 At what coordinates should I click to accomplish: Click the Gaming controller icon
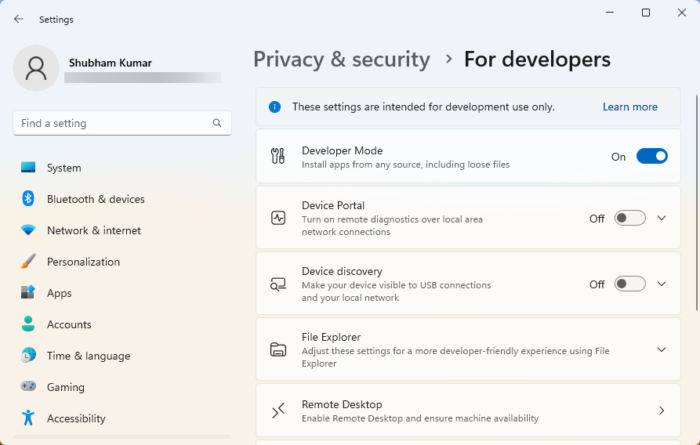coord(28,387)
